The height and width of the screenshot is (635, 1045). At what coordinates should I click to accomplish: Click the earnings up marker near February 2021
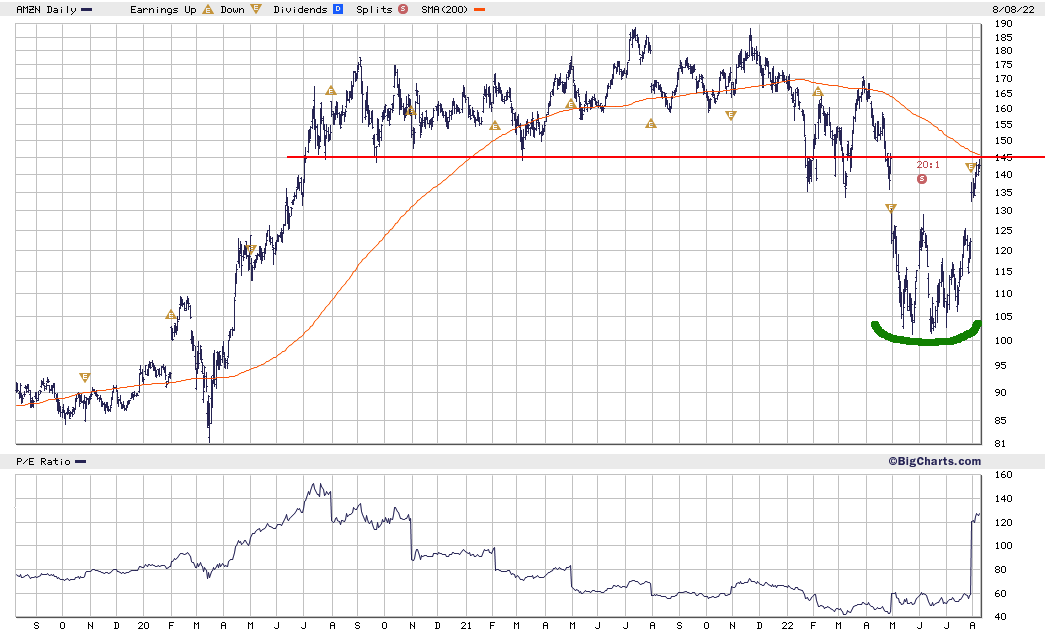pyautogui.click(x=495, y=125)
